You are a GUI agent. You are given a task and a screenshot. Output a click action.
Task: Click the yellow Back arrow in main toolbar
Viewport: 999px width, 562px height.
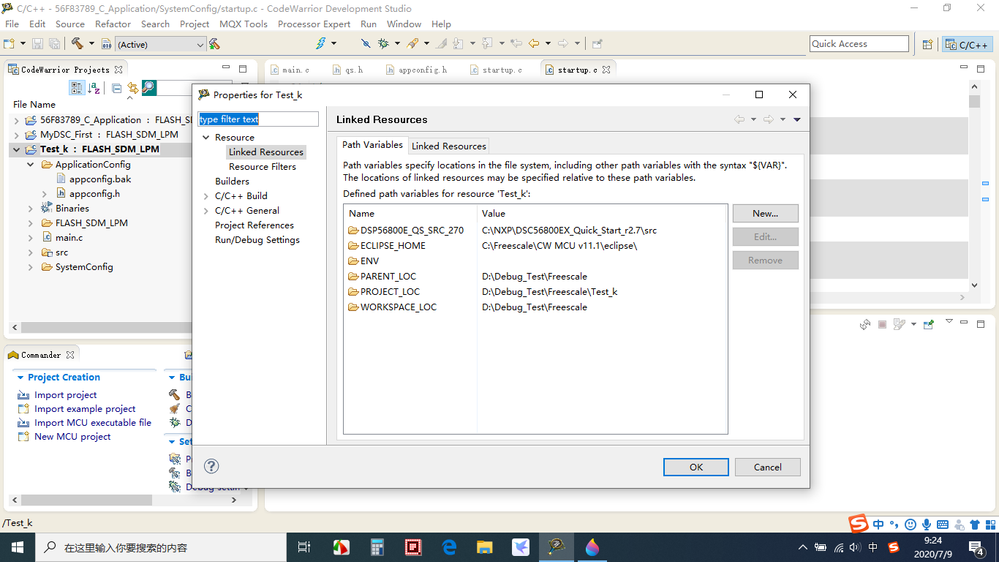click(x=534, y=43)
